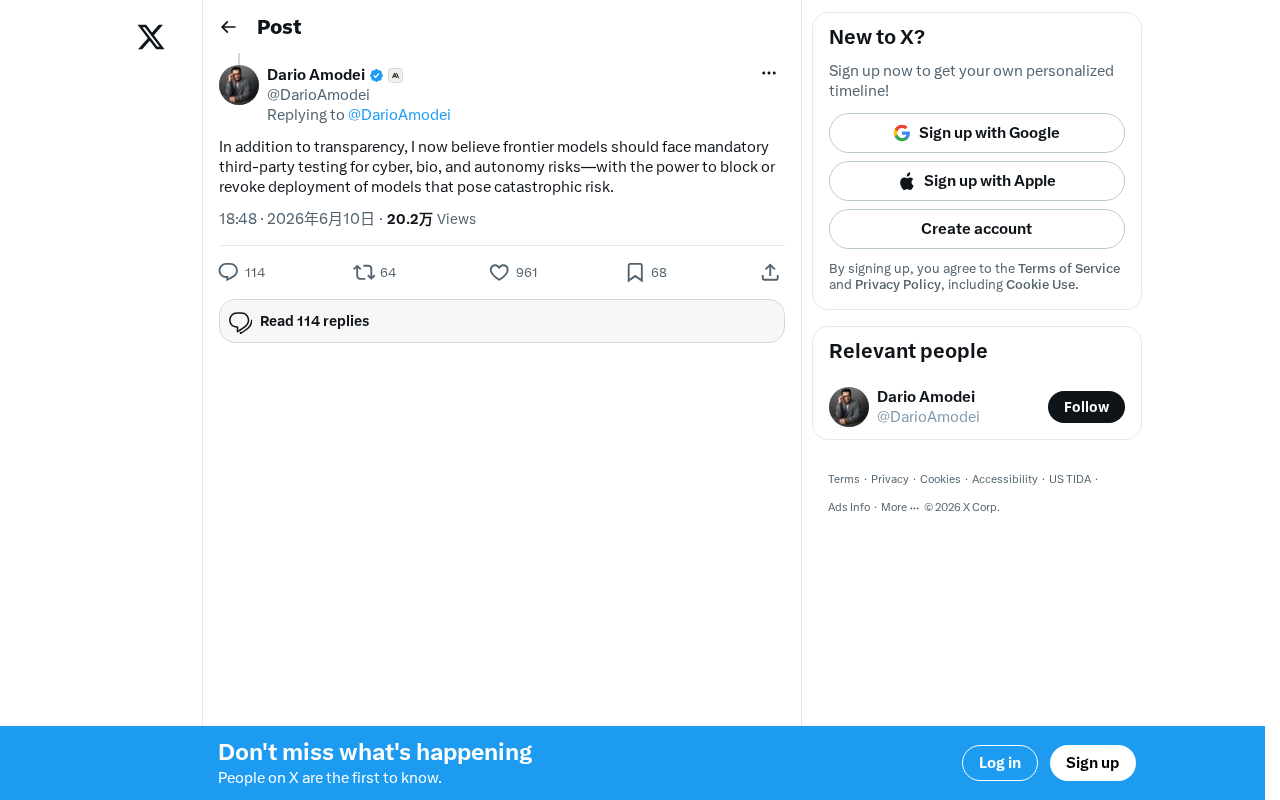The height and width of the screenshot is (800, 1280).
Task: Open the @DarioAmodei replying-to link
Action: (x=399, y=115)
